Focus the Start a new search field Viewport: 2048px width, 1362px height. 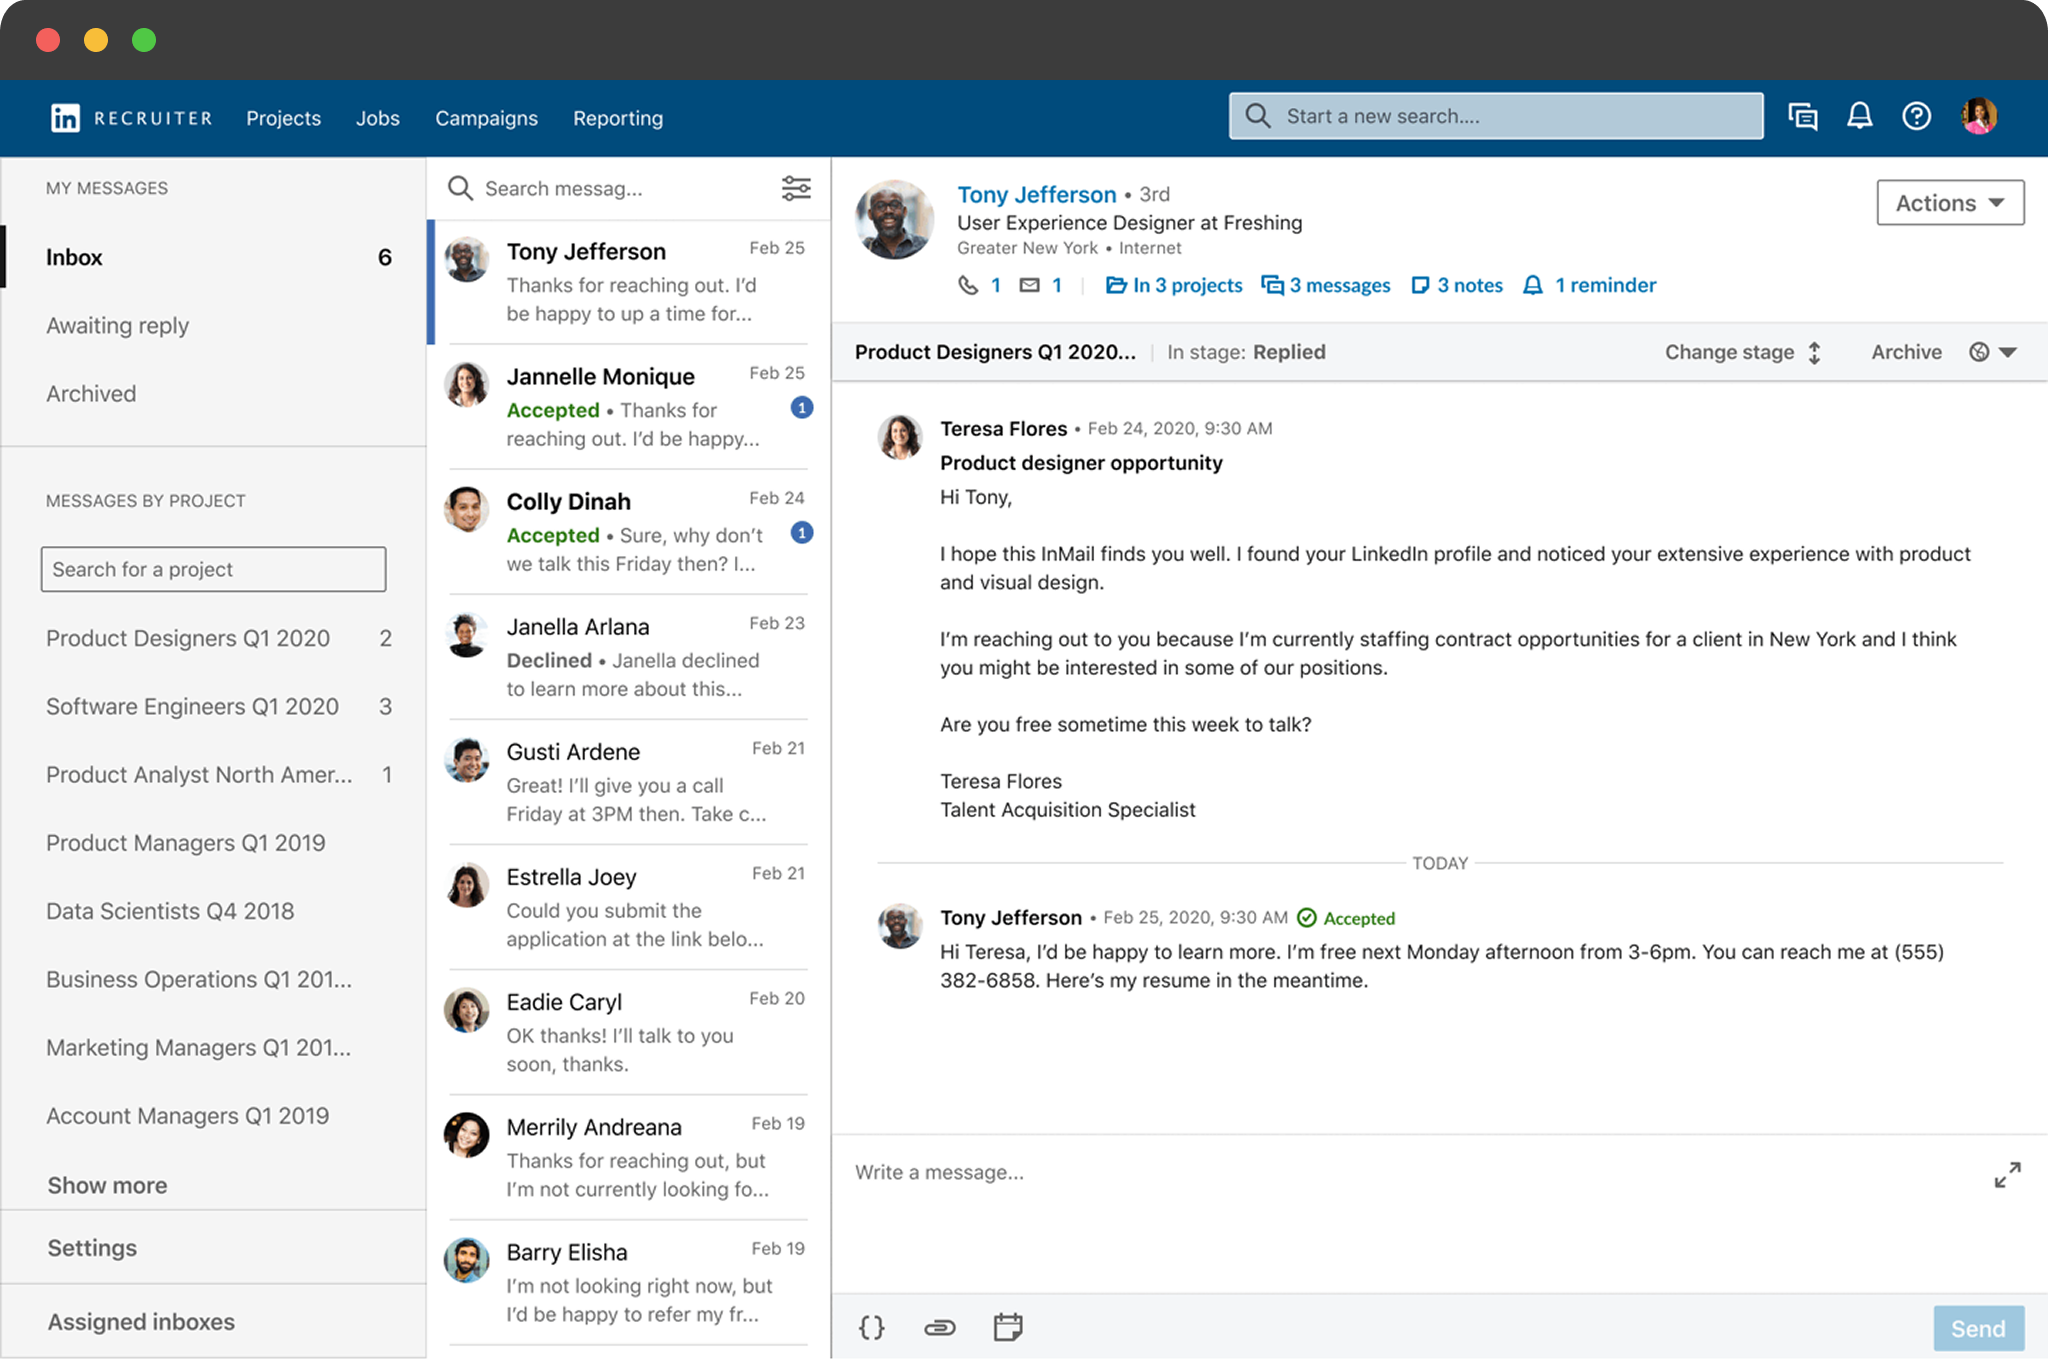1496,116
